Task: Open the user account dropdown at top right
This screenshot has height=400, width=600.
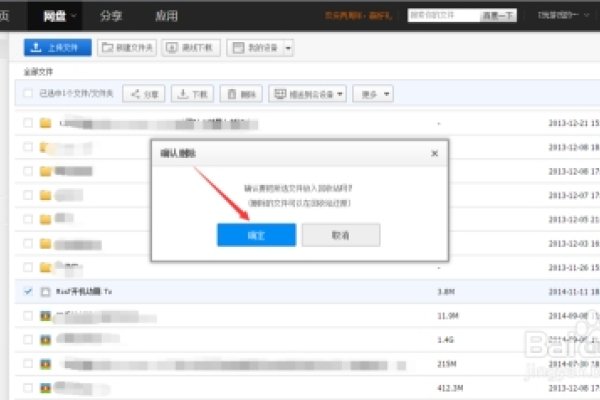Action: (563, 15)
